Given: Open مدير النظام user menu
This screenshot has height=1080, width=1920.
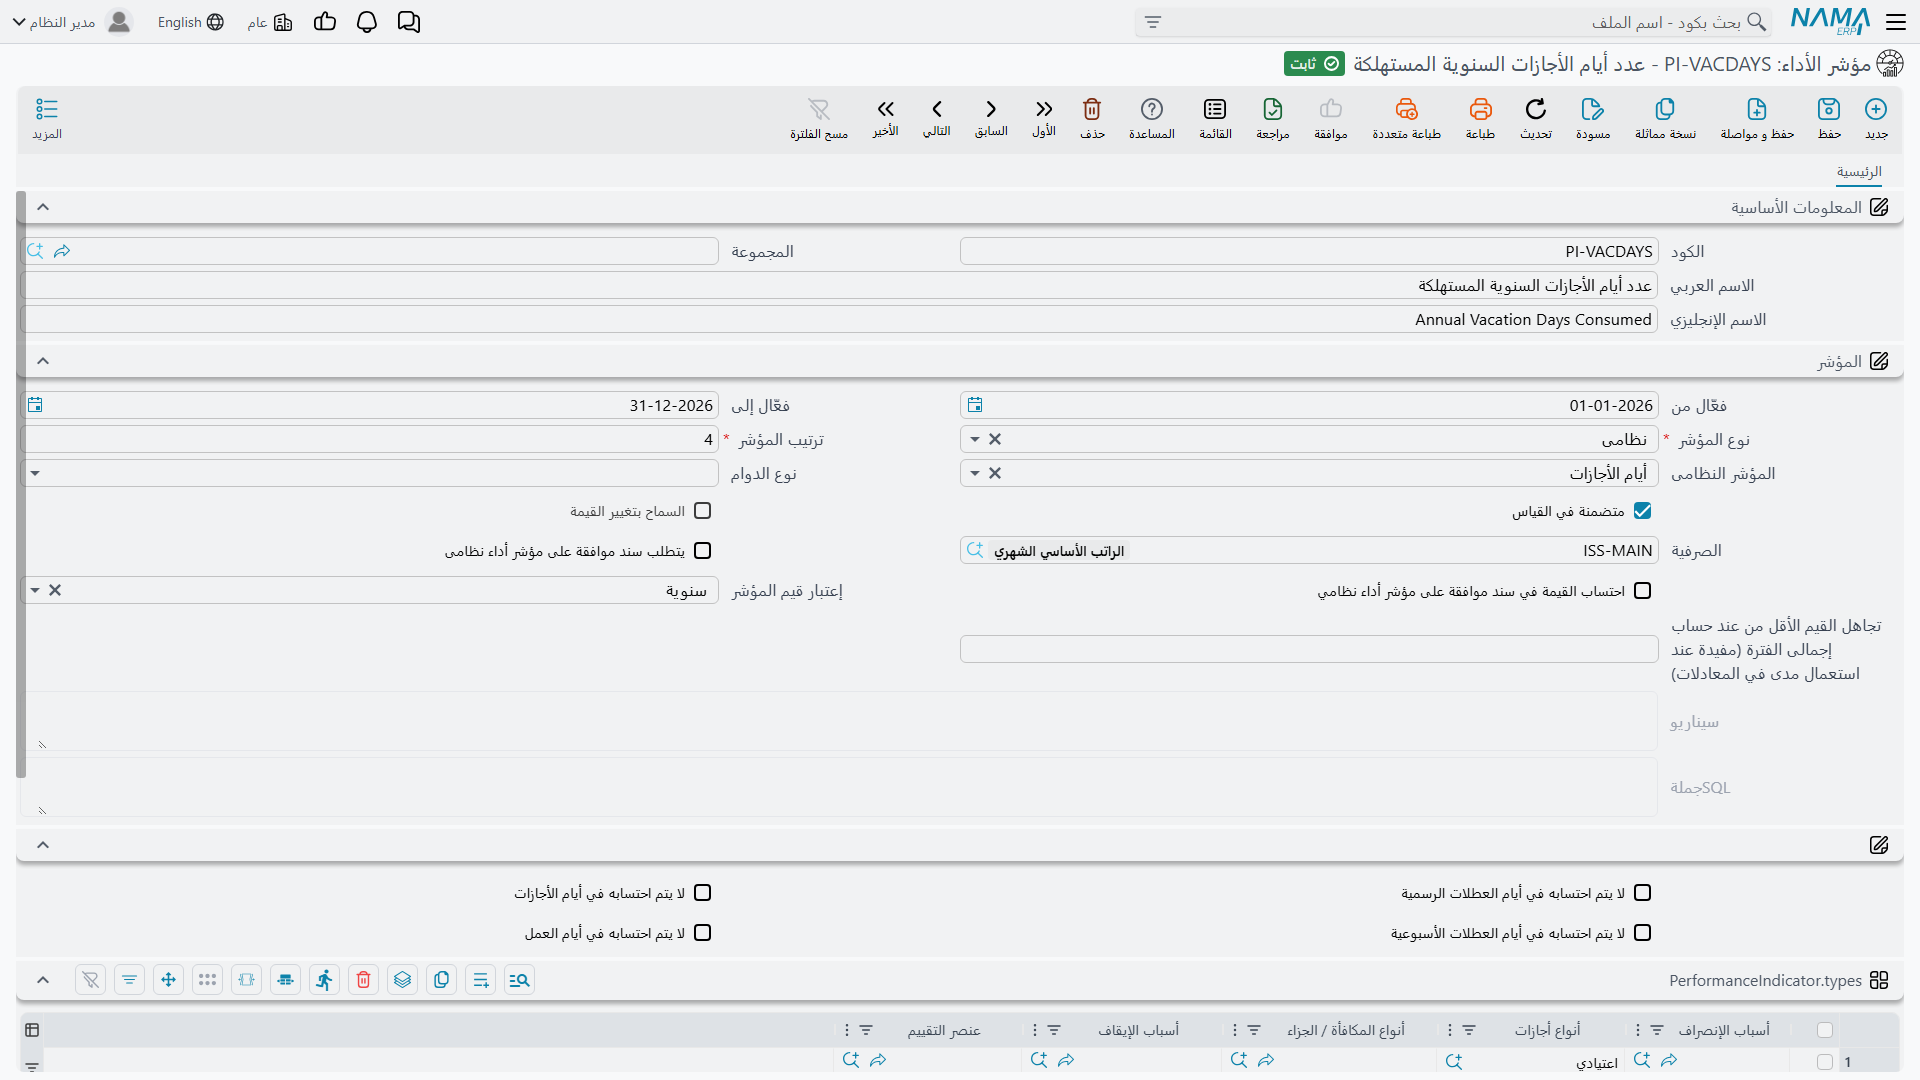Looking at the screenshot, I should coord(72,22).
